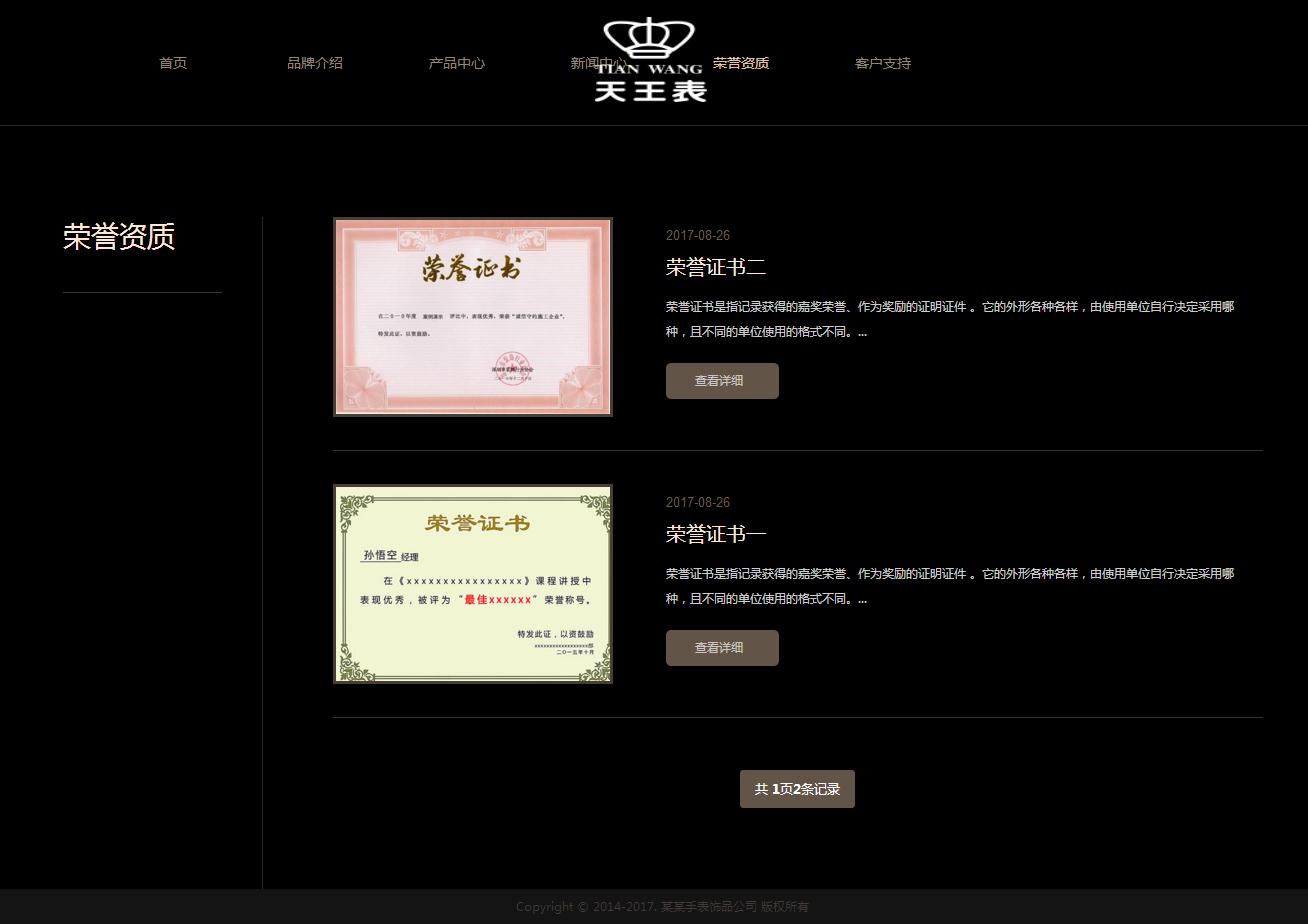Click the 荣誉资质 heading in the left sidebar
Viewport: 1308px width, 924px height.
(x=119, y=237)
